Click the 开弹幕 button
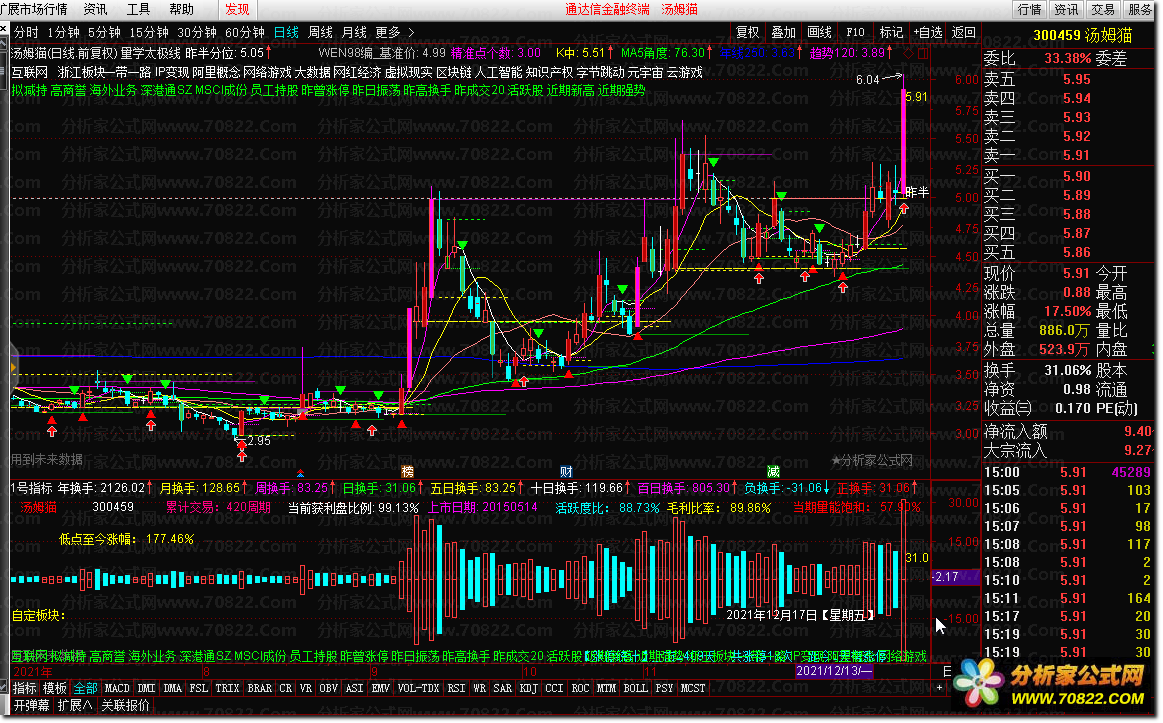This screenshot has width=1163, height=723. (31, 705)
